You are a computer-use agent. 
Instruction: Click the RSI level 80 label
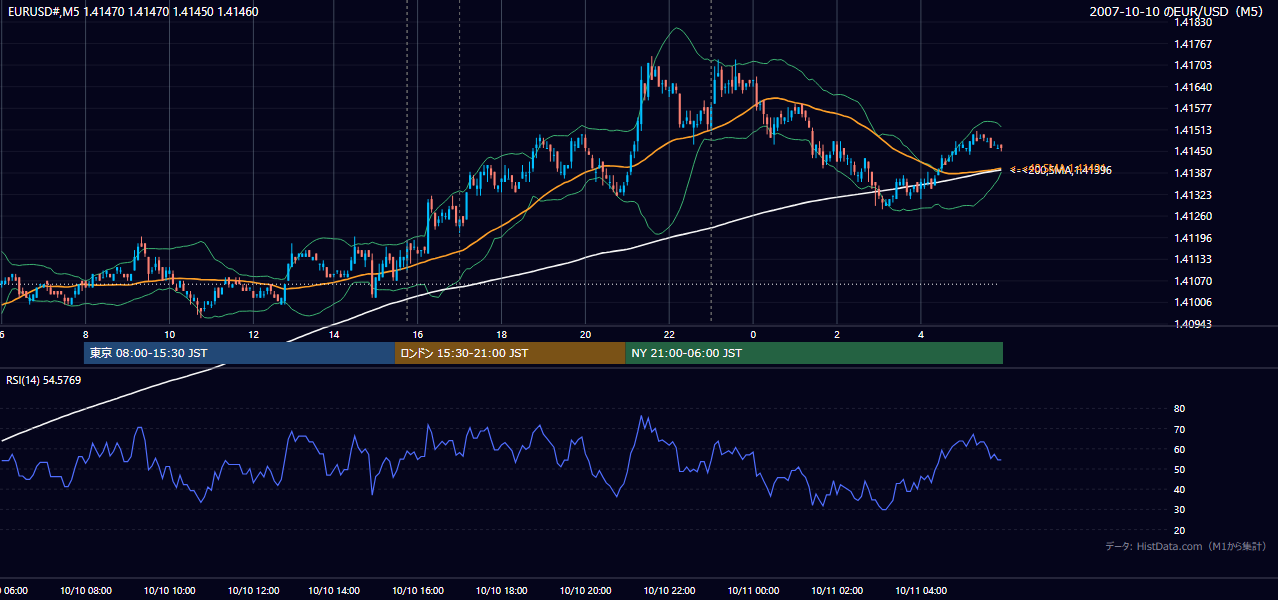(x=1179, y=409)
